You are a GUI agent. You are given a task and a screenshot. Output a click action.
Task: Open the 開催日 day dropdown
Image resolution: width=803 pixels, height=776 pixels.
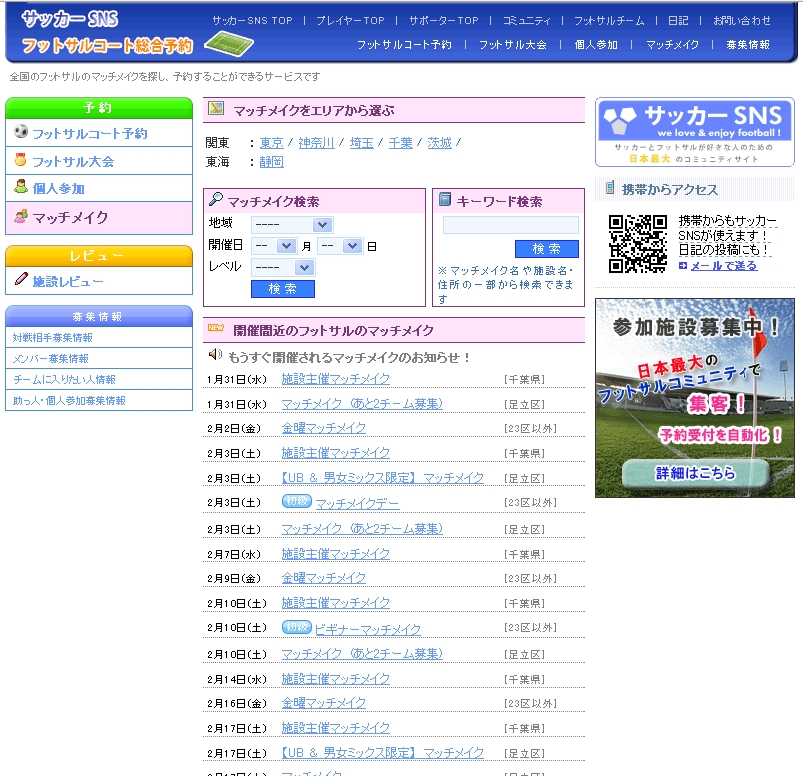340,245
